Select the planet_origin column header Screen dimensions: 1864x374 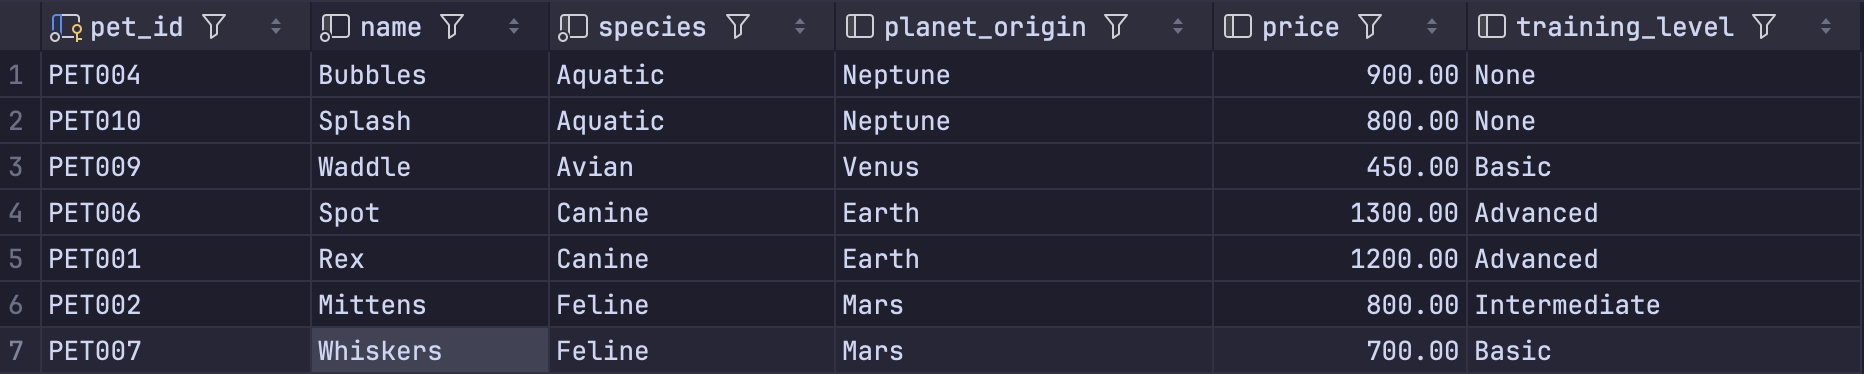coord(985,27)
